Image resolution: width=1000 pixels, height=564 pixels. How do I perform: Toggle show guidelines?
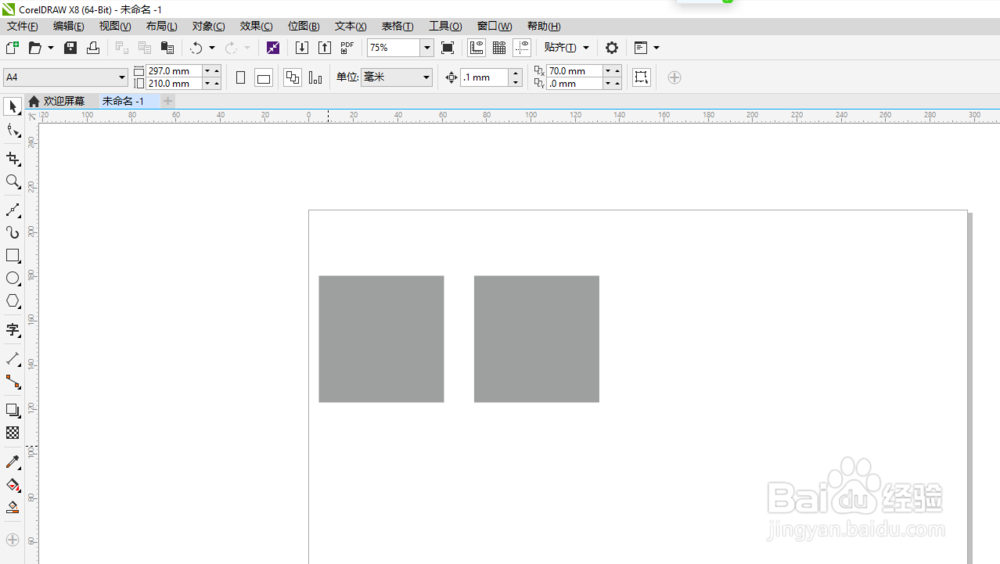coord(522,48)
